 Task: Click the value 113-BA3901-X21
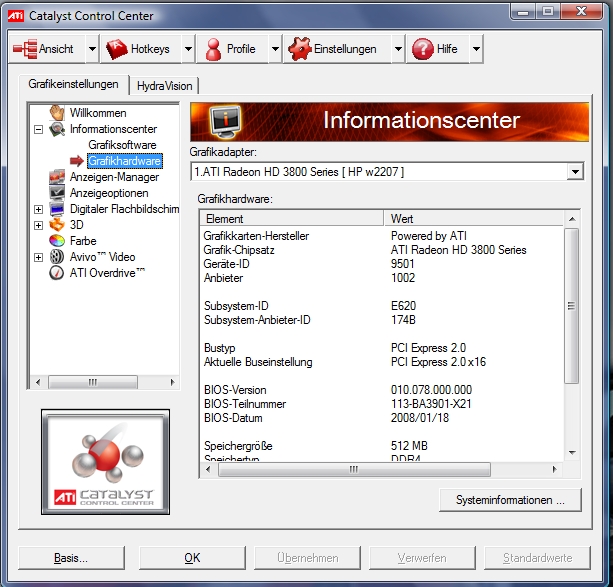point(431,404)
